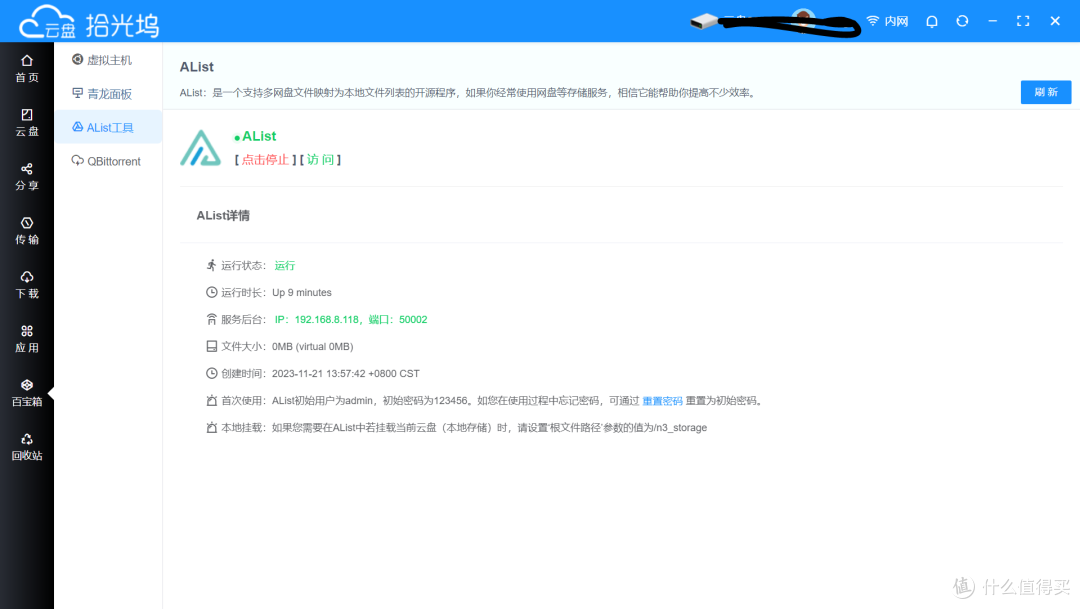
Task: Click the storage device icon in header
Action: [704, 21]
